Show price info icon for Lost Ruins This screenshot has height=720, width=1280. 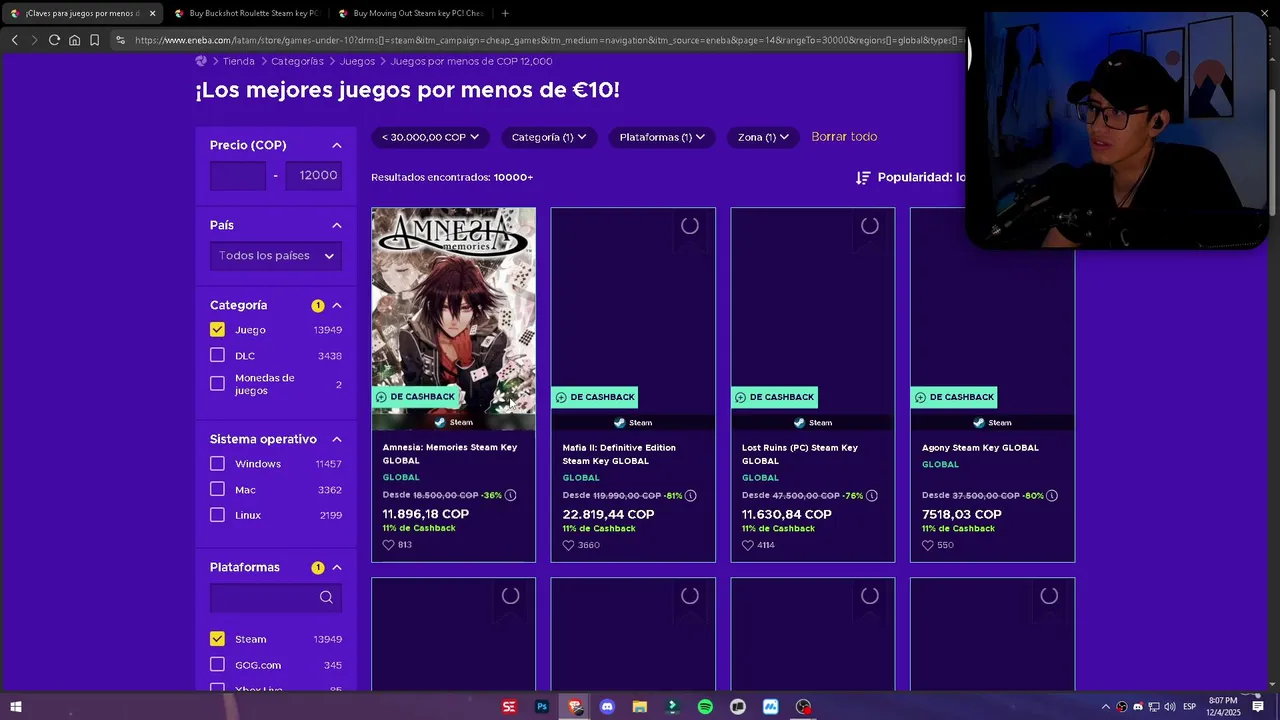(x=871, y=495)
